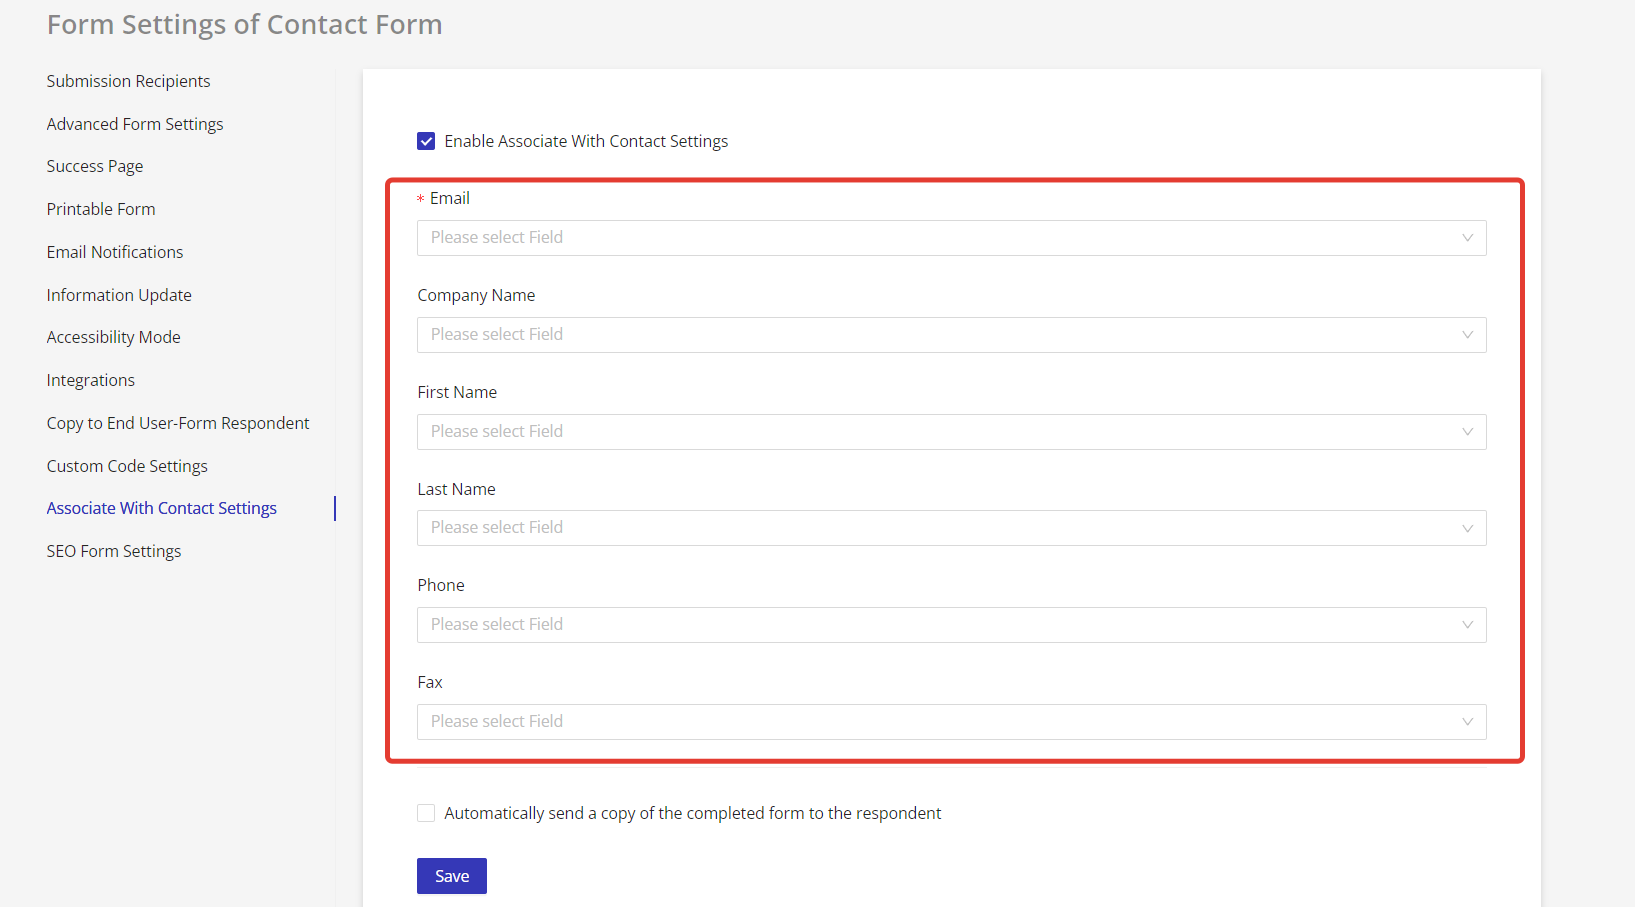Click the Fax dropdown chevron arrow
1635x907 pixels.
pos(1467,722)
